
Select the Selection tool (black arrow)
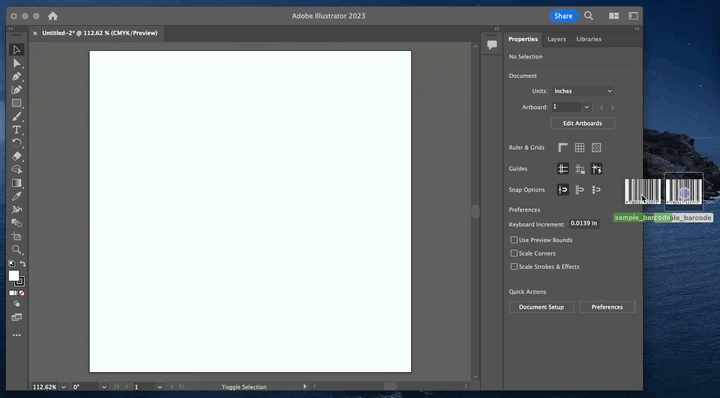pos(17,50)
